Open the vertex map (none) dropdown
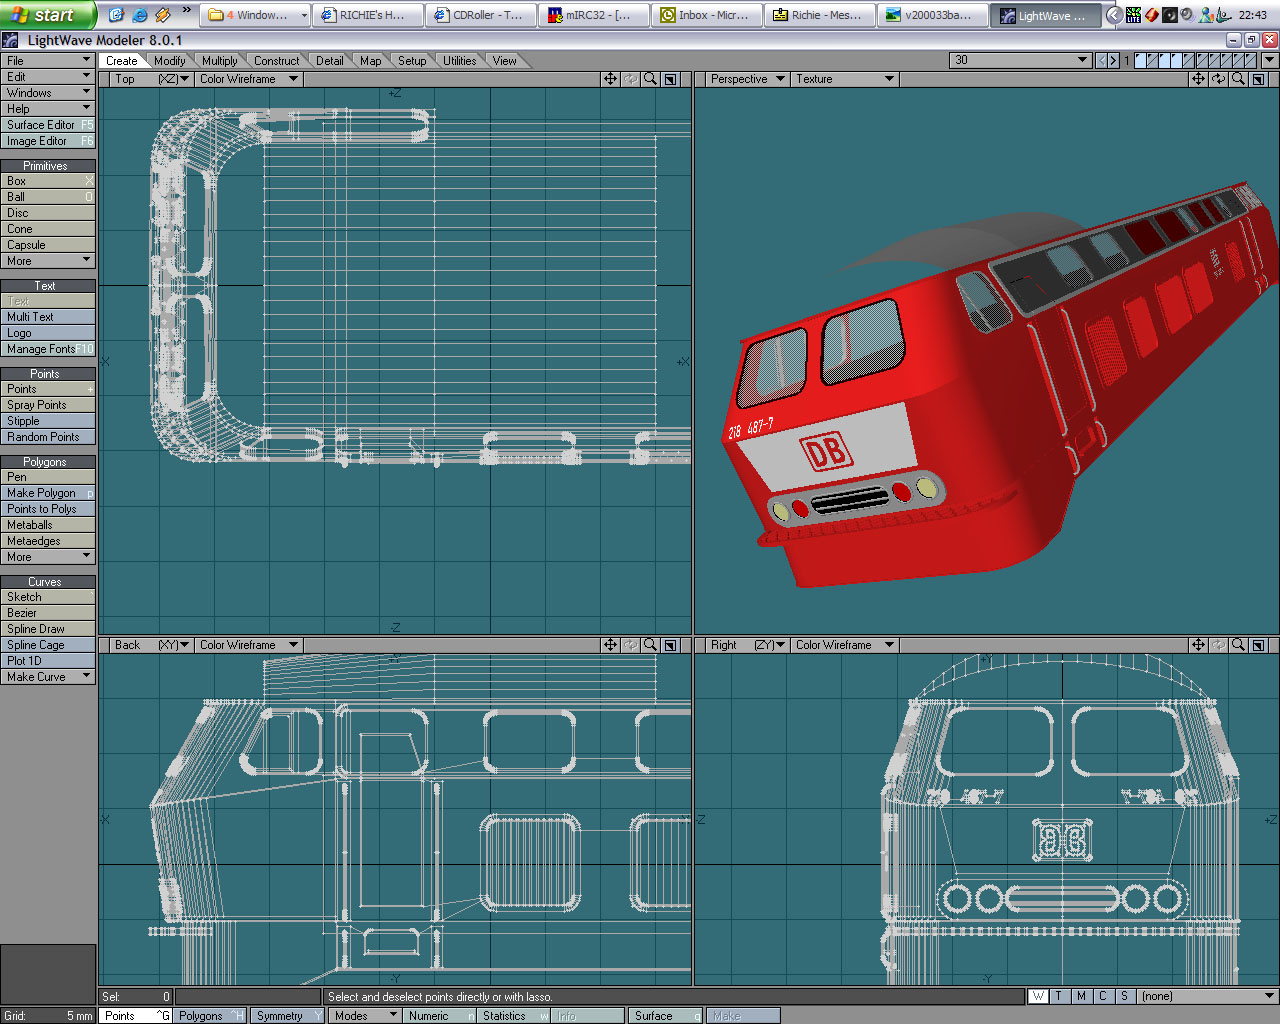The height and width of the screenshot is (1024, 1280). coord(1208,996)
